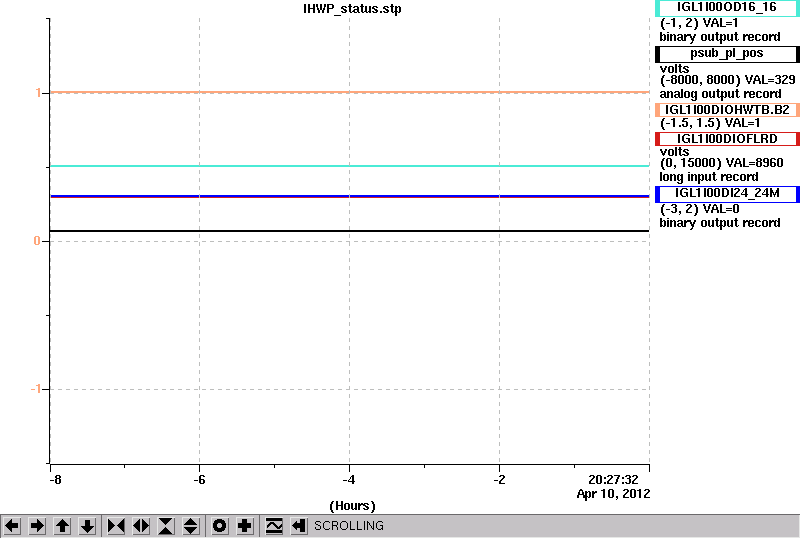Click the return-to-scrolling arrow icon
800x538 pixels.
(x=299, y=526)
